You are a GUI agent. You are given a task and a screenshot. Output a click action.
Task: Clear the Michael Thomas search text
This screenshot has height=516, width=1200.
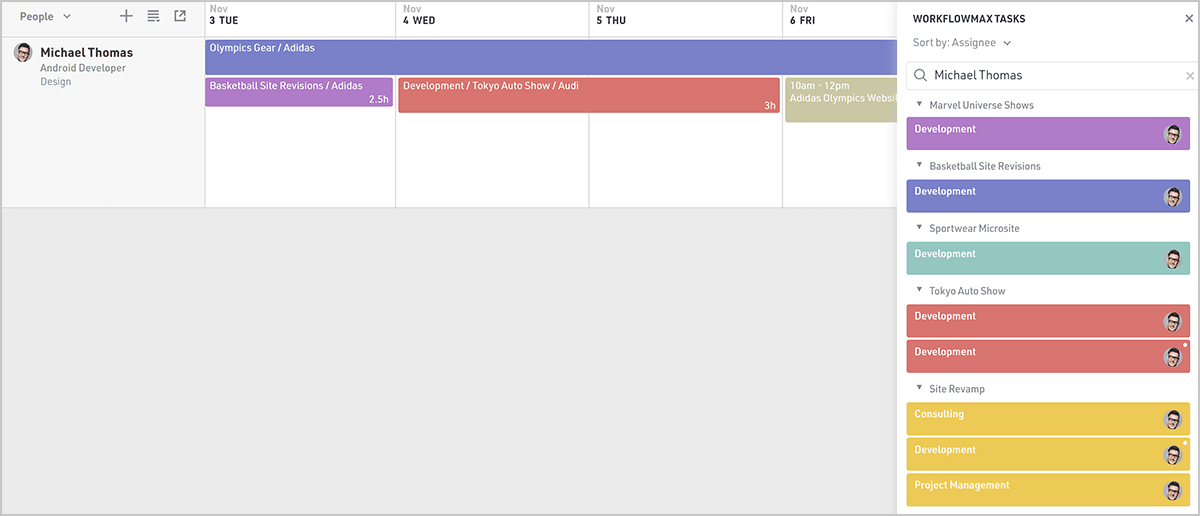point(1190,76)
